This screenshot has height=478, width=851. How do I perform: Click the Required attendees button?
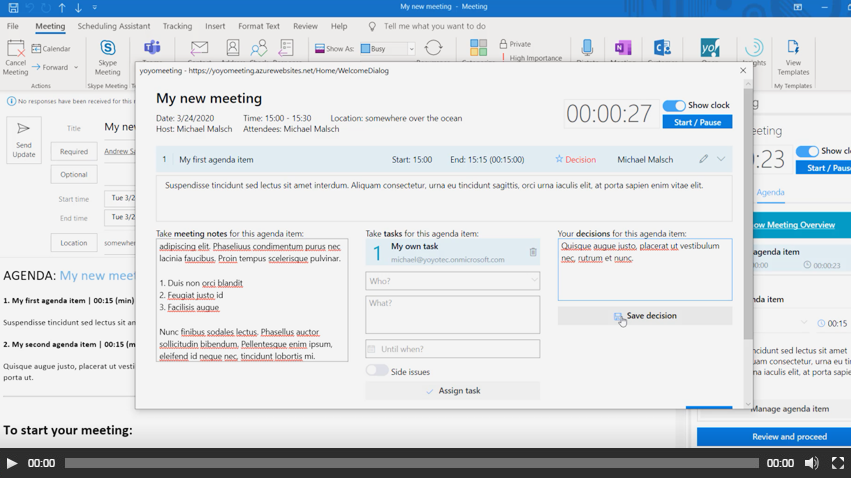(x=74, y=151)
